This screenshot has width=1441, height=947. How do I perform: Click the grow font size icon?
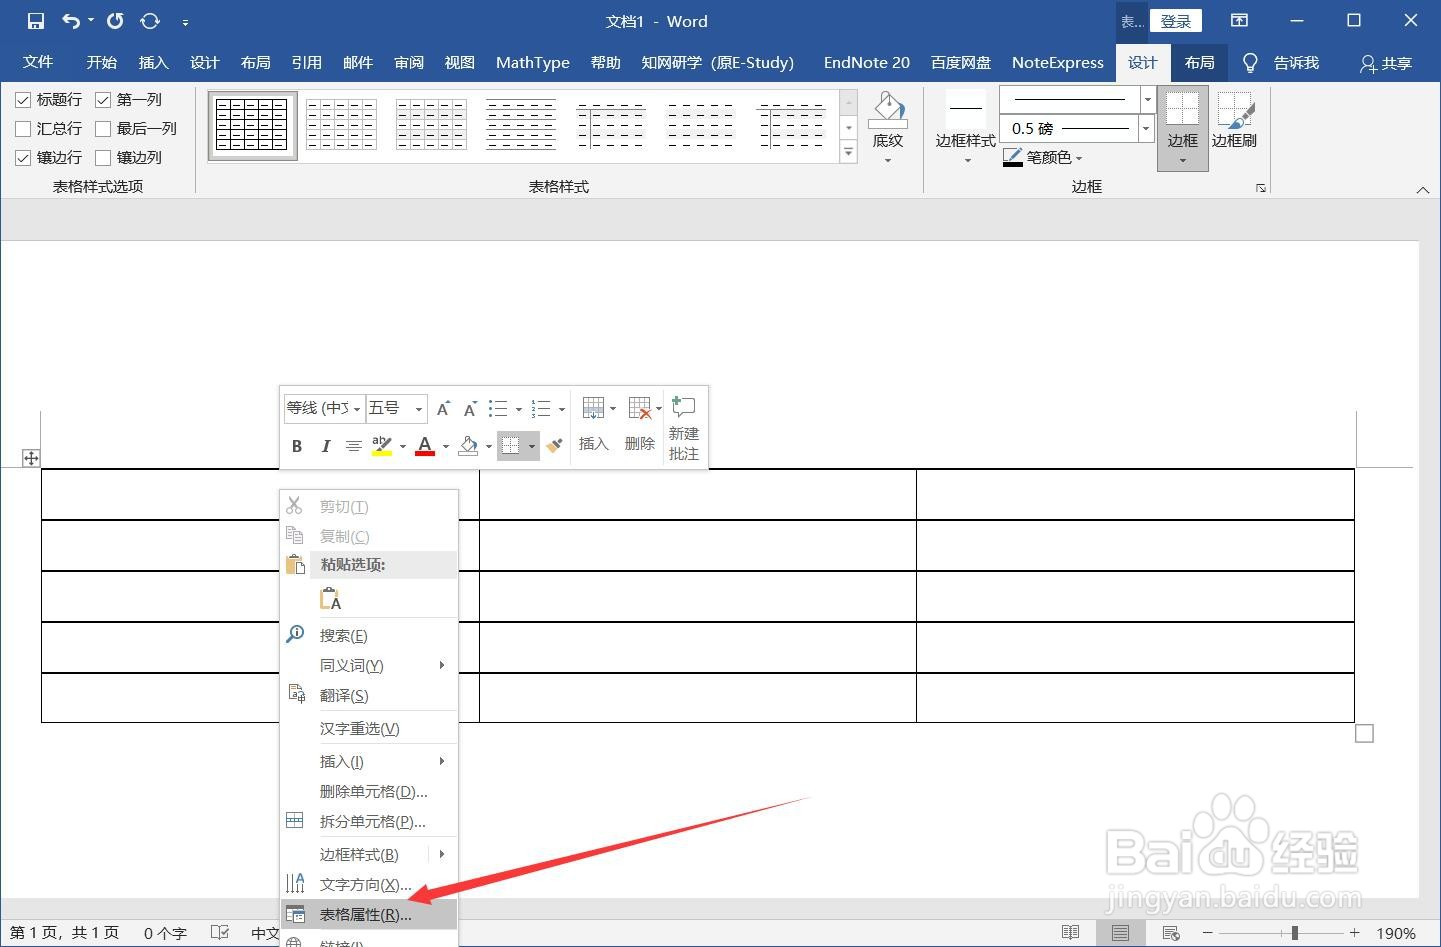(443, 408)
